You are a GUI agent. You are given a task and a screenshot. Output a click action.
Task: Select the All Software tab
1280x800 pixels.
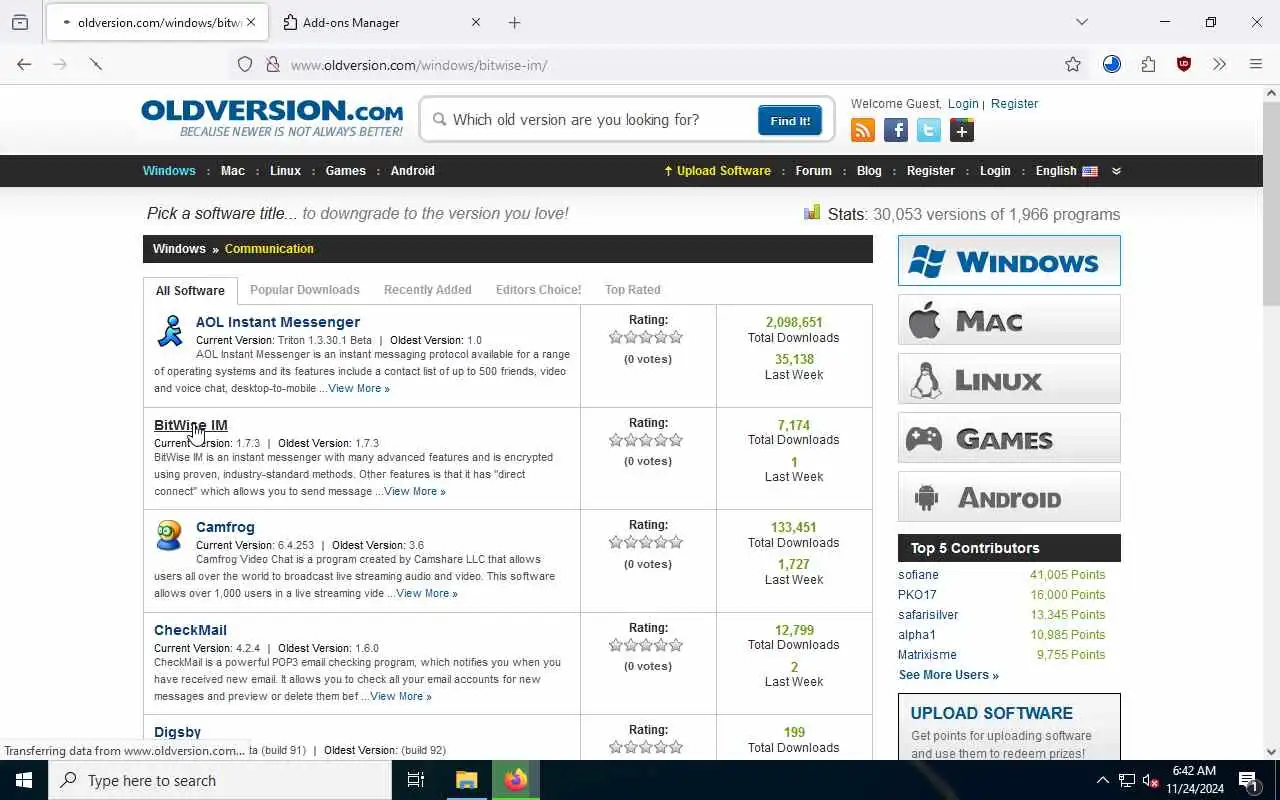190,291
